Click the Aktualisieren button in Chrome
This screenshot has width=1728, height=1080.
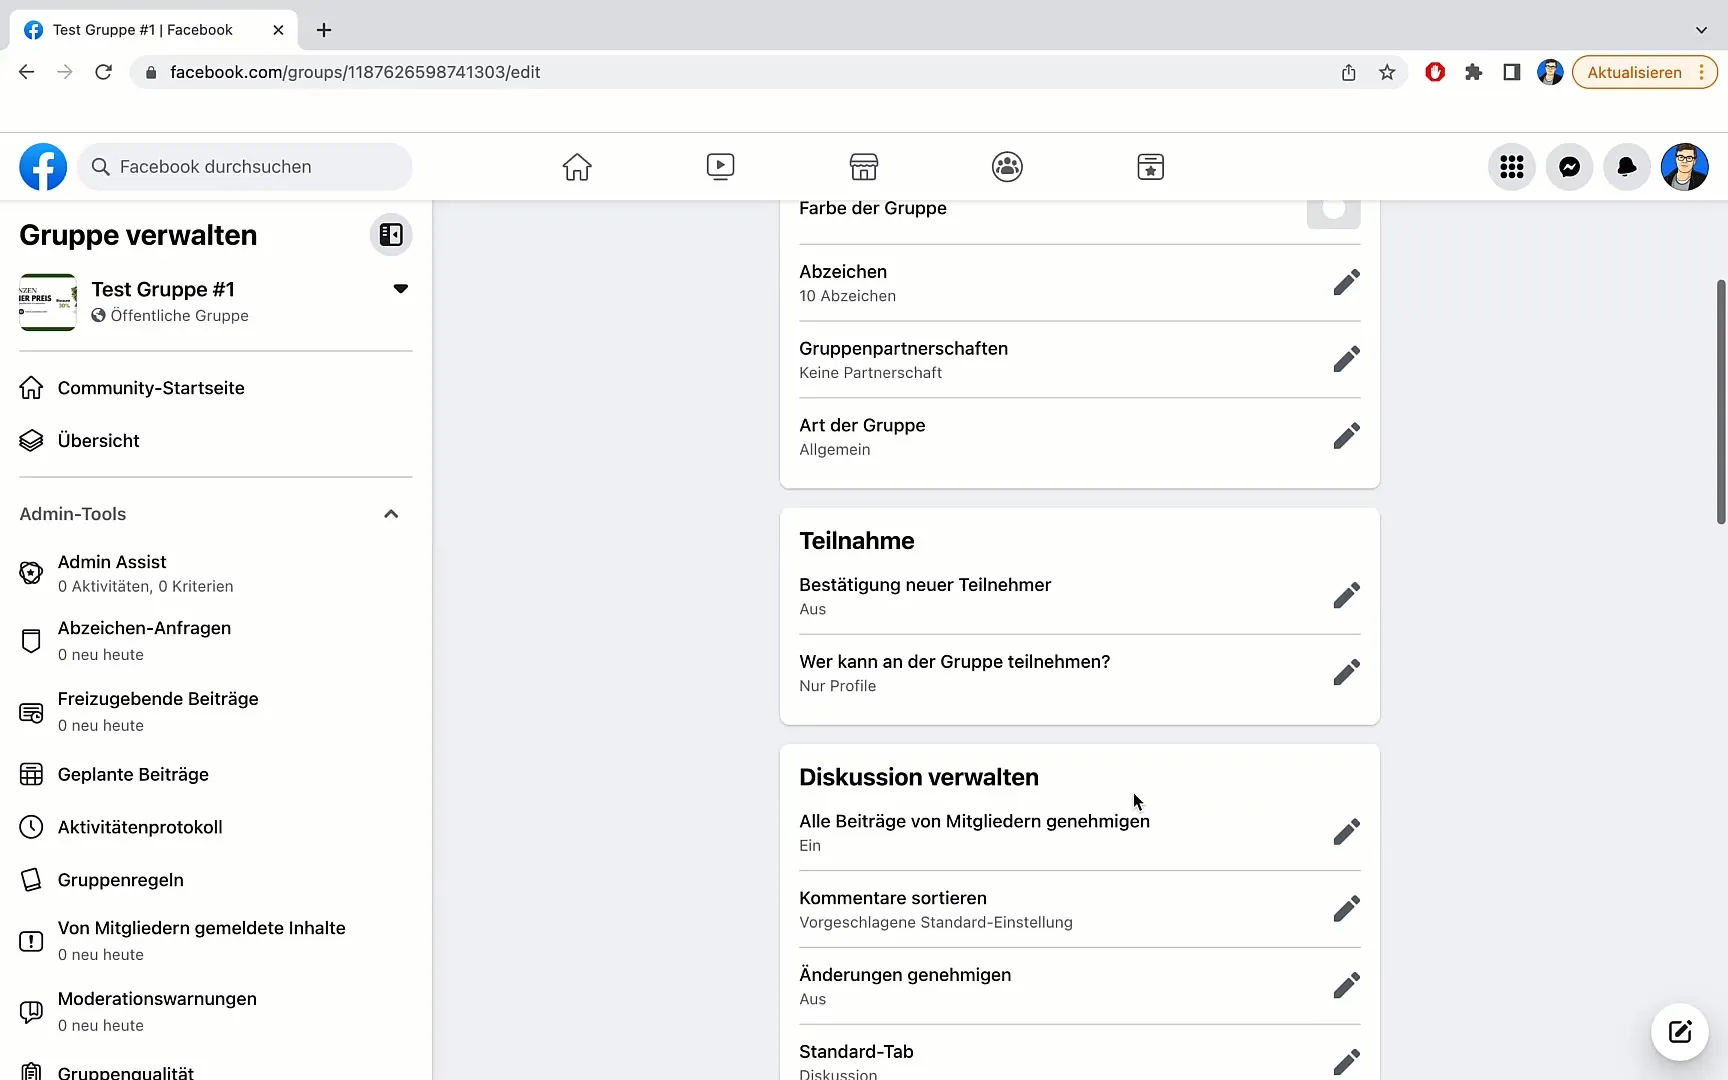[1634, 72]
